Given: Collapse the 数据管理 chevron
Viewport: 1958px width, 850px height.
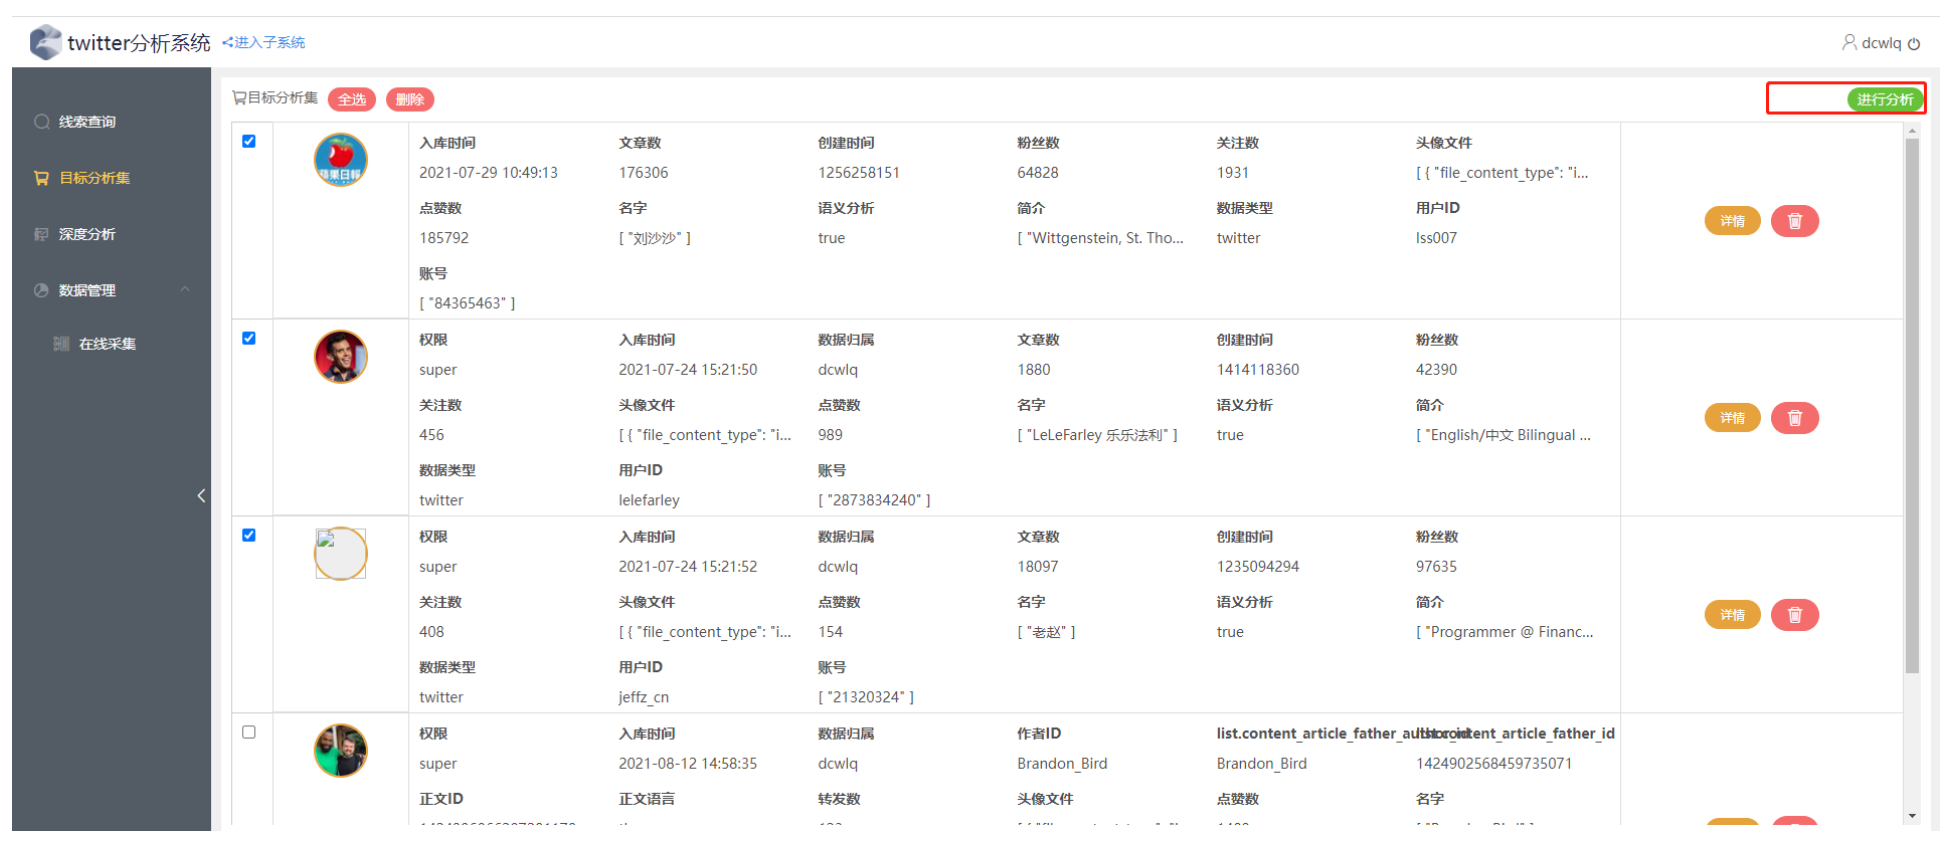Looking at the screenshot, I should (x=185, y=290).
